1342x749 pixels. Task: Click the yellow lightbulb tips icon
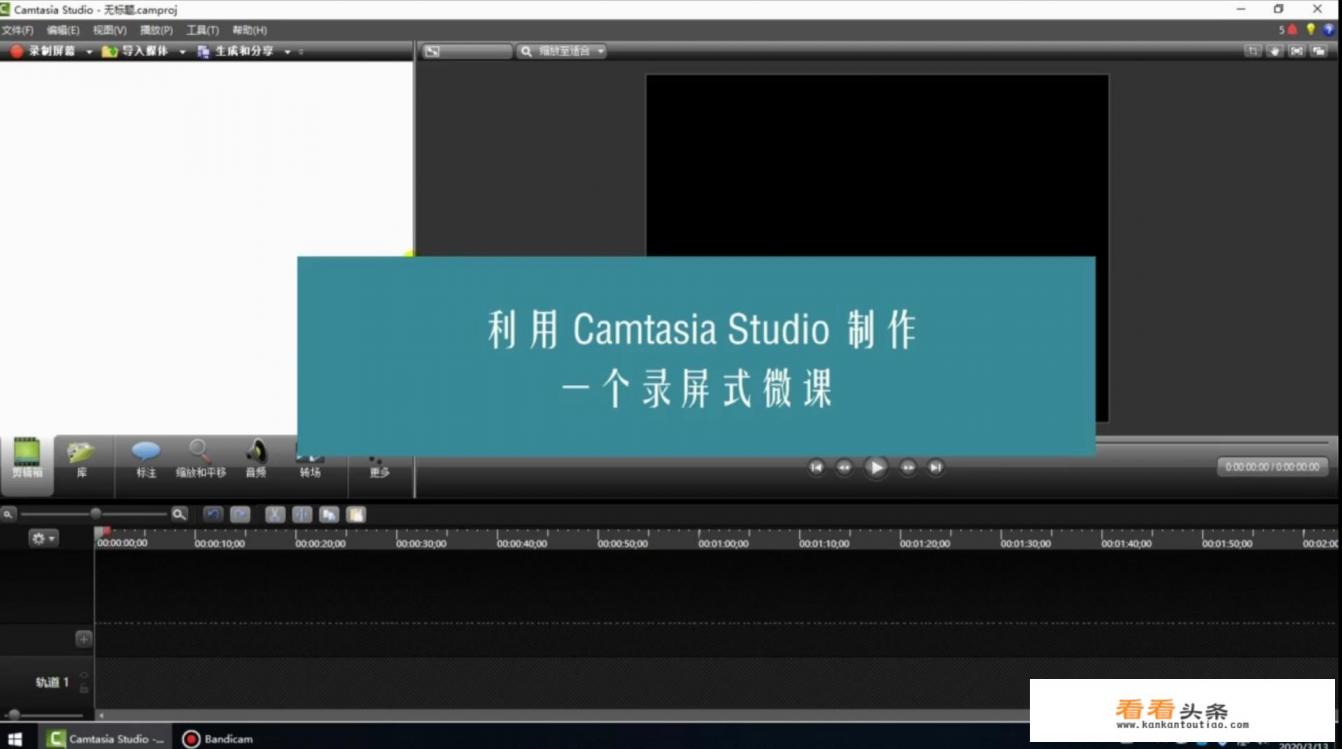pyautogui.click(x=1310, y=30)
